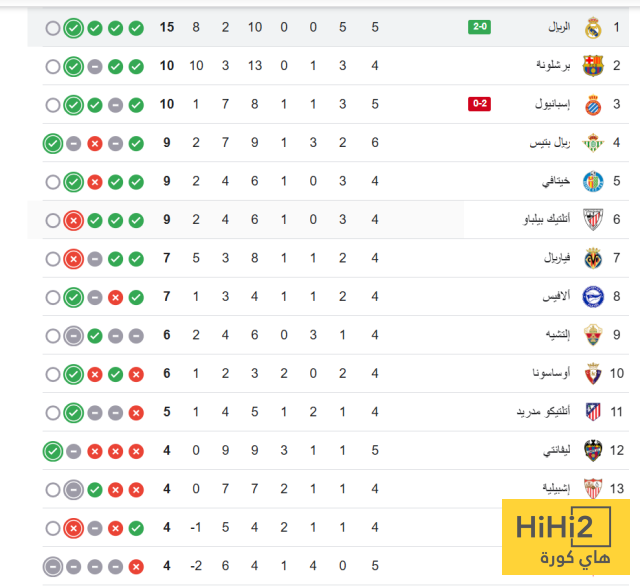Click the Atletico Madrid club crest
Viewport: 640px width, 586px height.
pos(593,412)
